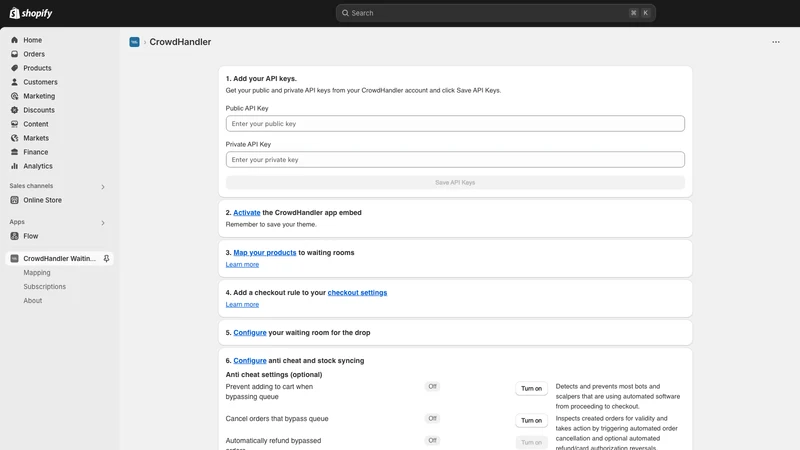Click the CrowdHandler breadcrumb app icon
Screen dimensions: 800x450
coord(134,42)
